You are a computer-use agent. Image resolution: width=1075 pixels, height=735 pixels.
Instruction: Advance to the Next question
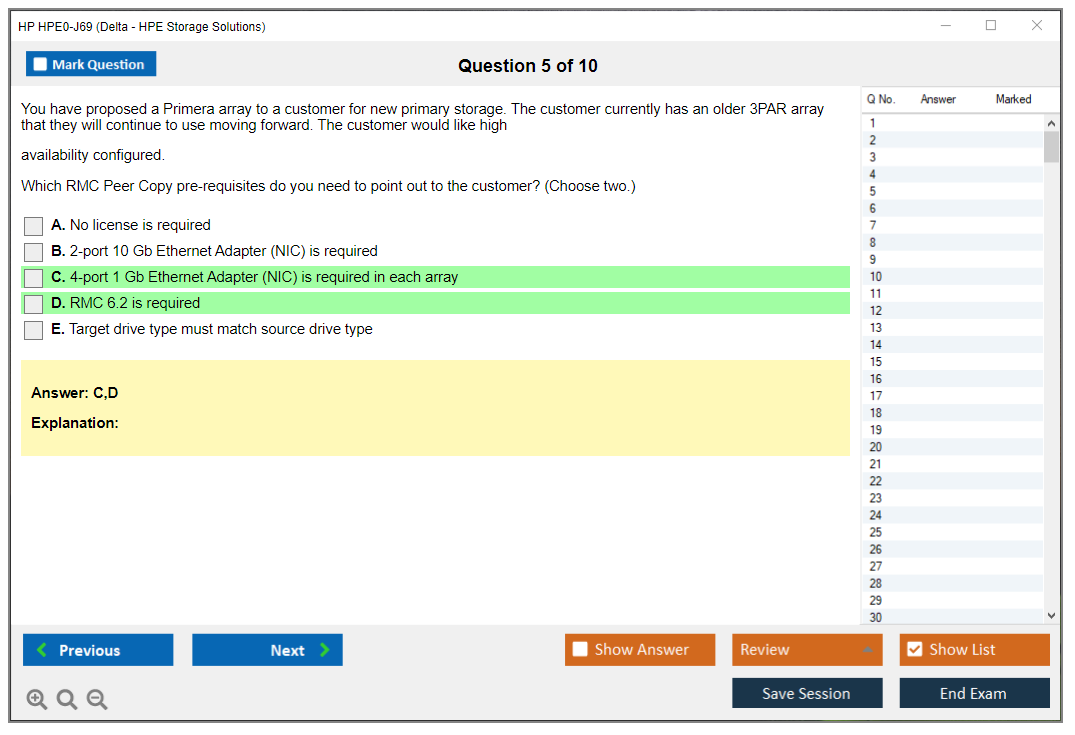pyautogui.click(x=267, y=650)
